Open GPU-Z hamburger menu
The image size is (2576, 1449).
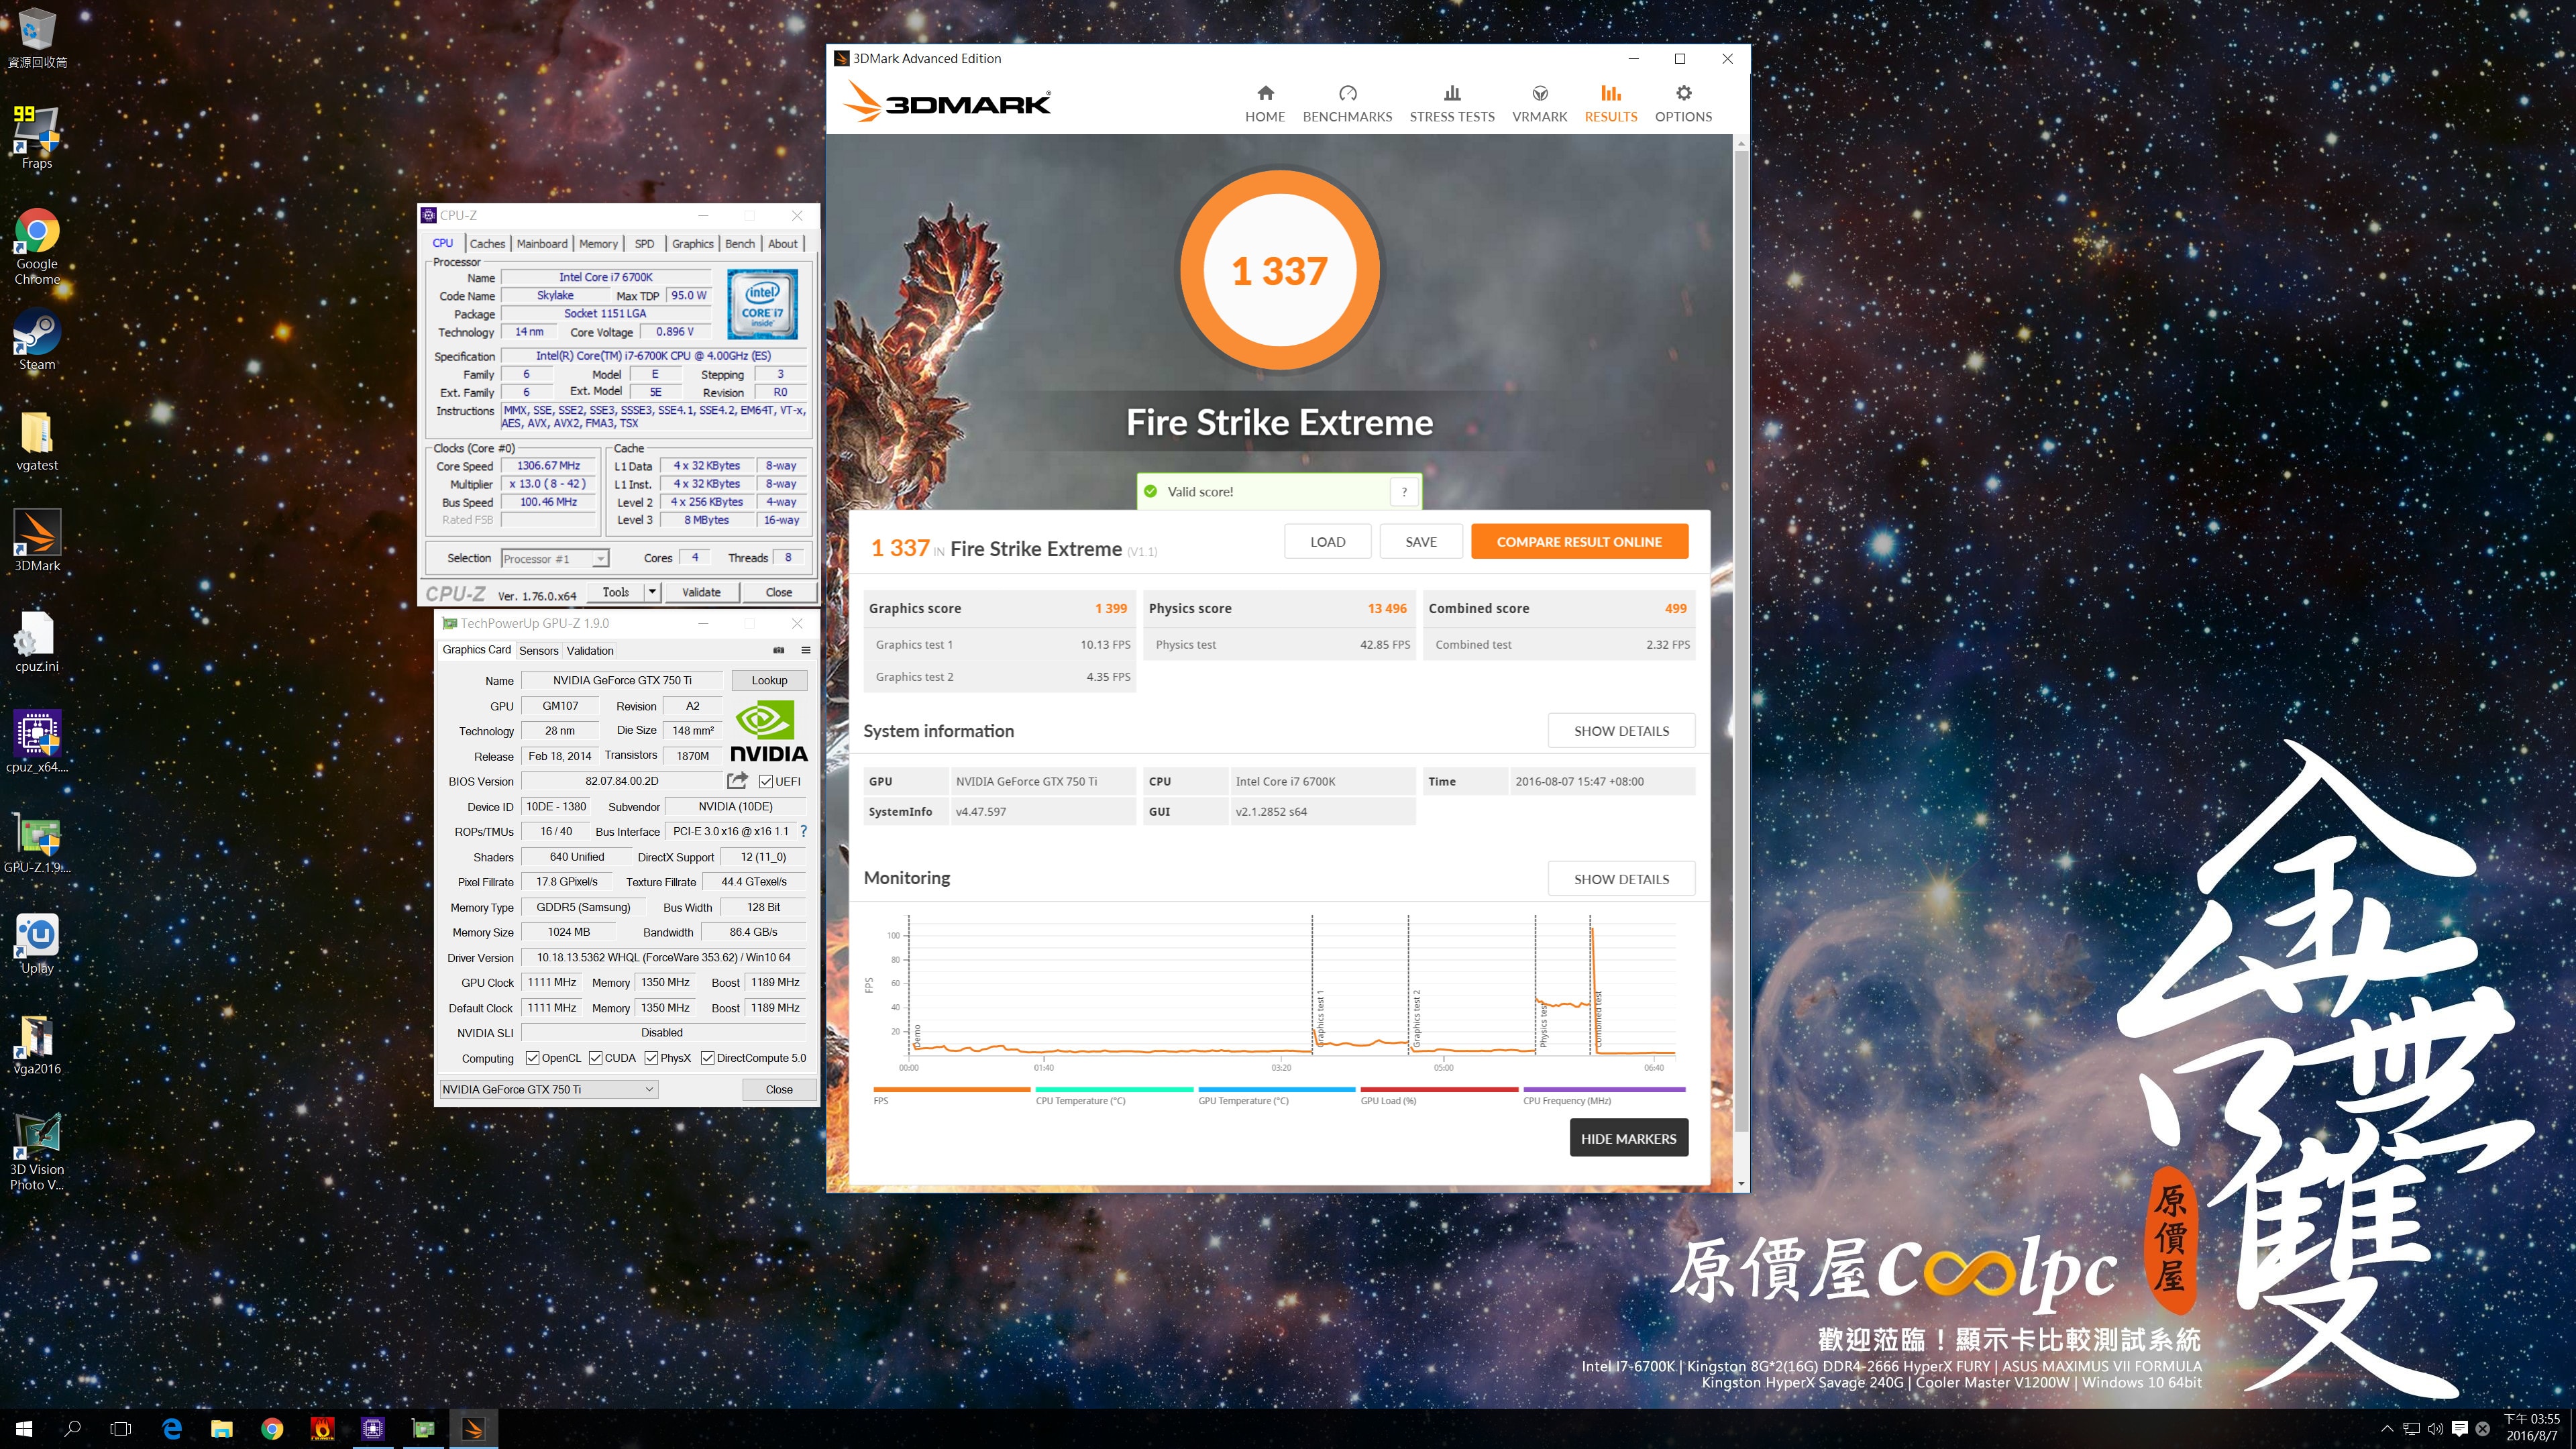click(805, 650)
